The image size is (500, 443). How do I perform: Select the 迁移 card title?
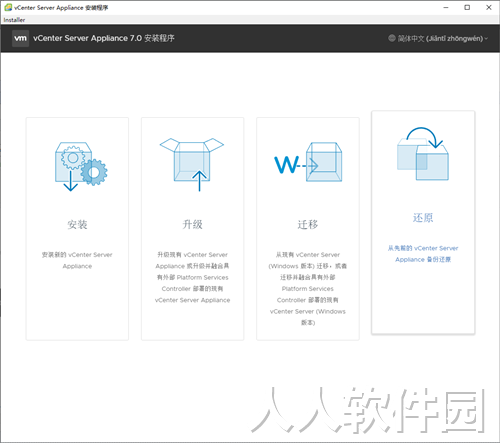[308, 224]
